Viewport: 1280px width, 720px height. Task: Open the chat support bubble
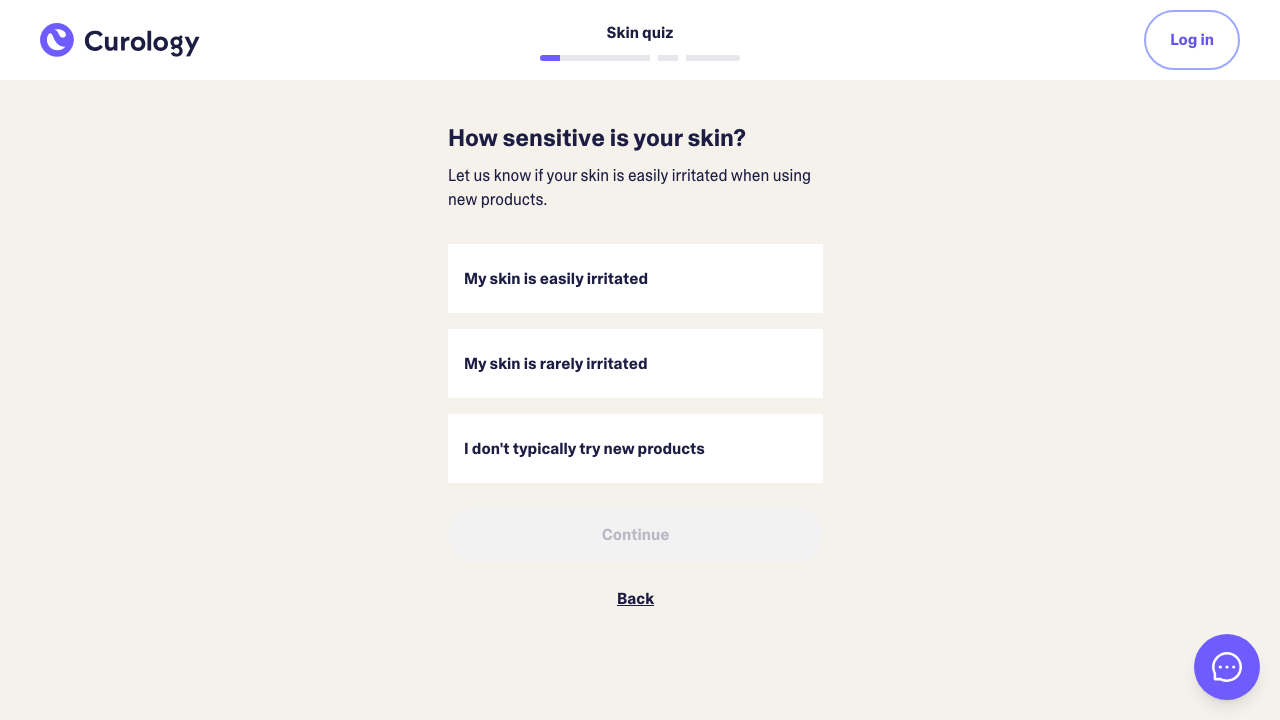tap(1226, 667)
